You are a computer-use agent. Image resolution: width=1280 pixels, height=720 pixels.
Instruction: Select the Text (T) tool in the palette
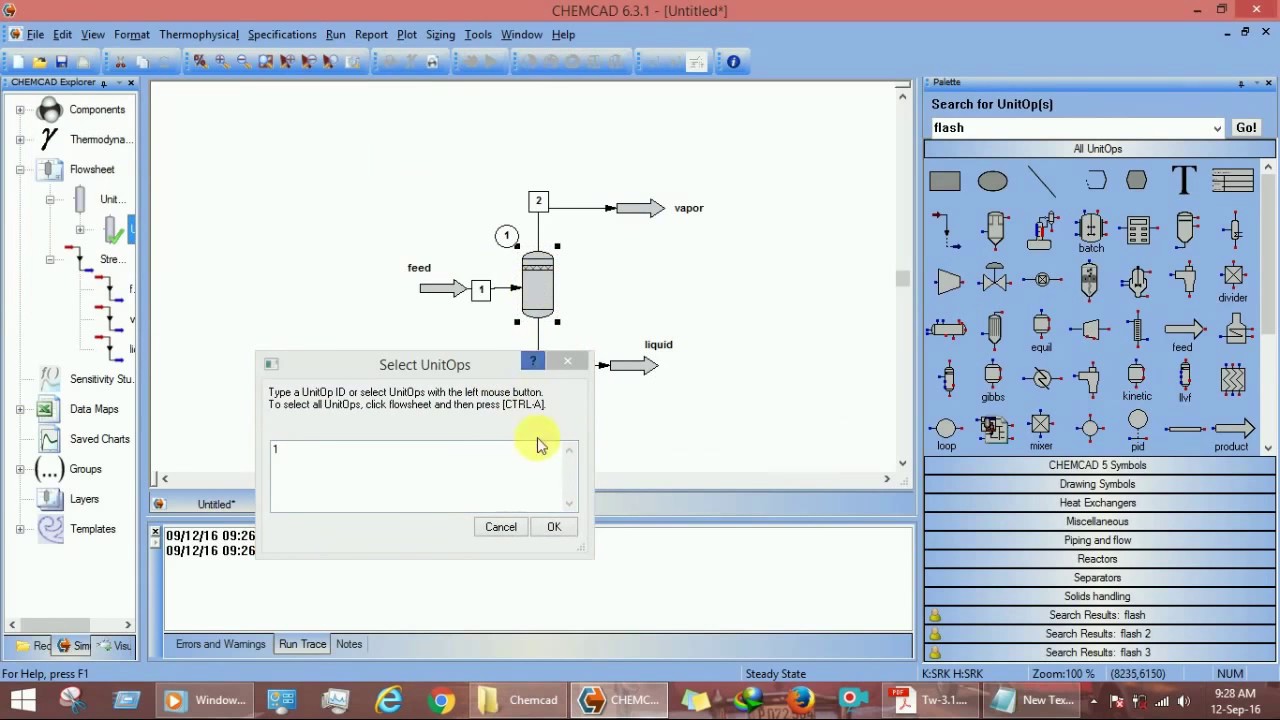click(1184, 180)
